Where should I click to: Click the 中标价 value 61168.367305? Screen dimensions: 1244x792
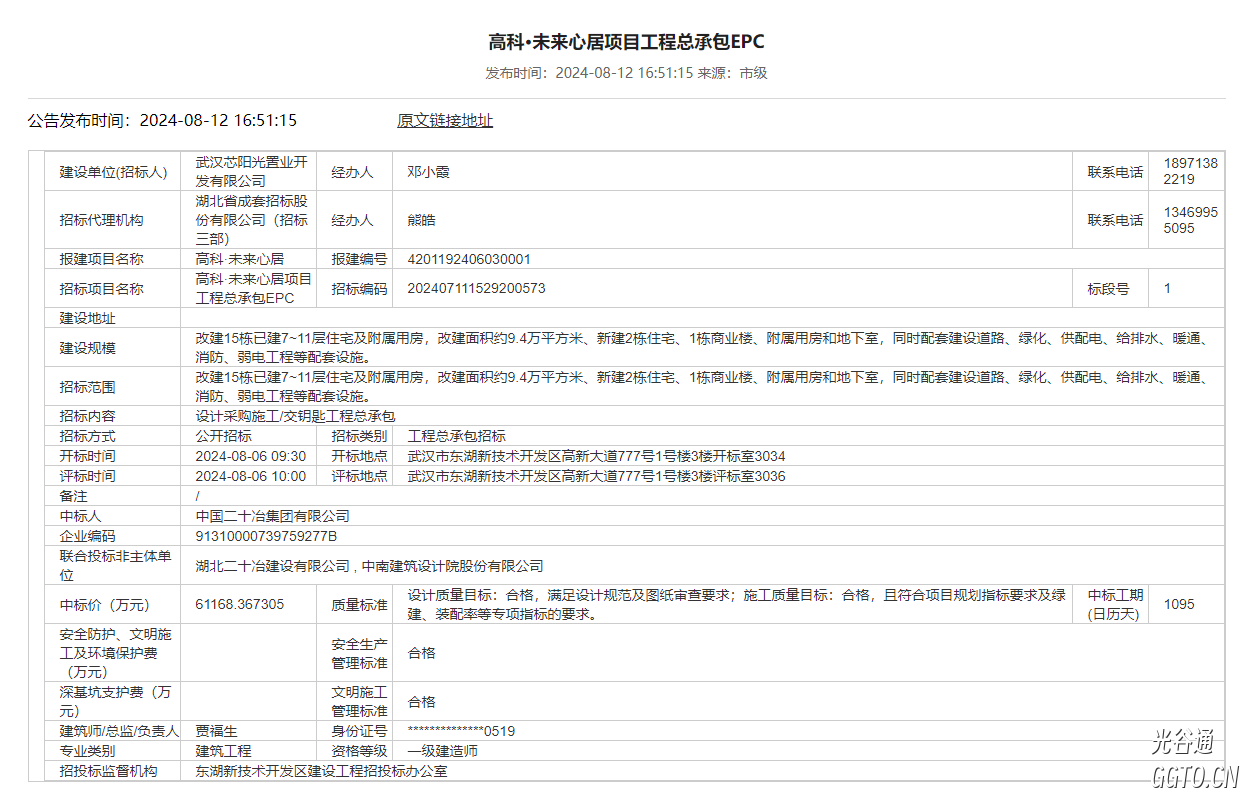pos(240,604)
